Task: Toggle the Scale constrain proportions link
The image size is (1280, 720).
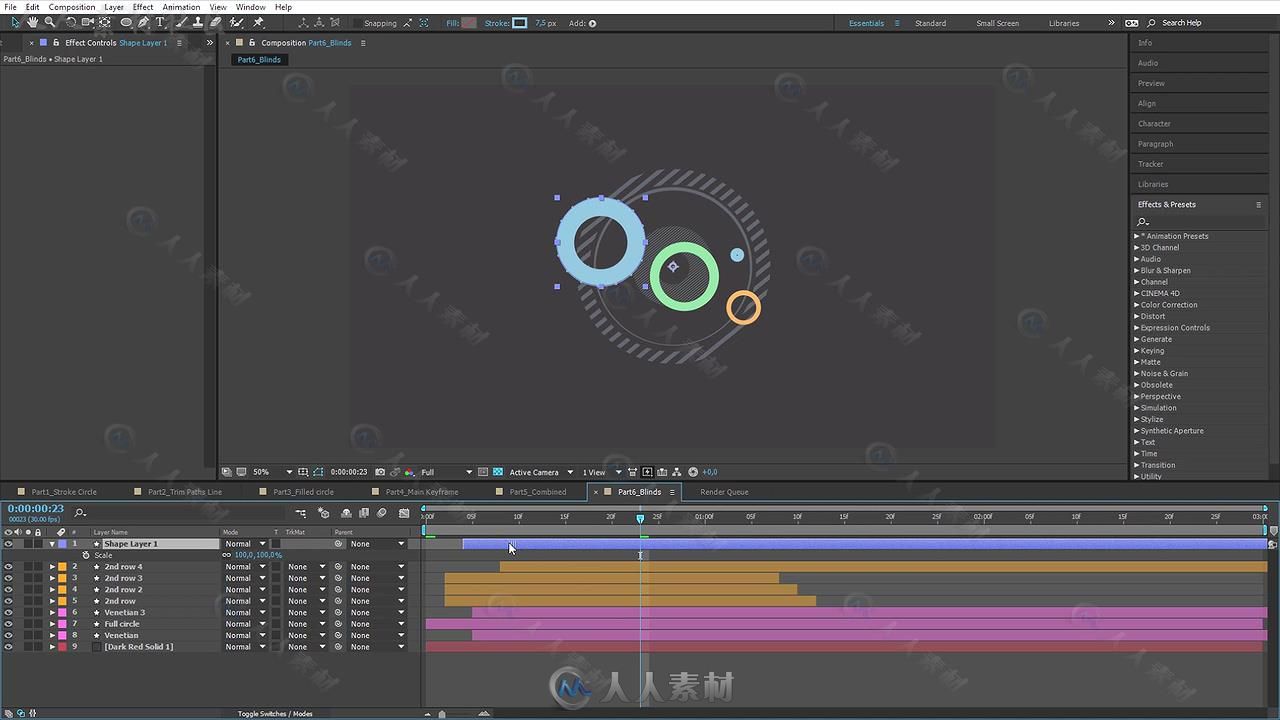Action: click(227, 555)
